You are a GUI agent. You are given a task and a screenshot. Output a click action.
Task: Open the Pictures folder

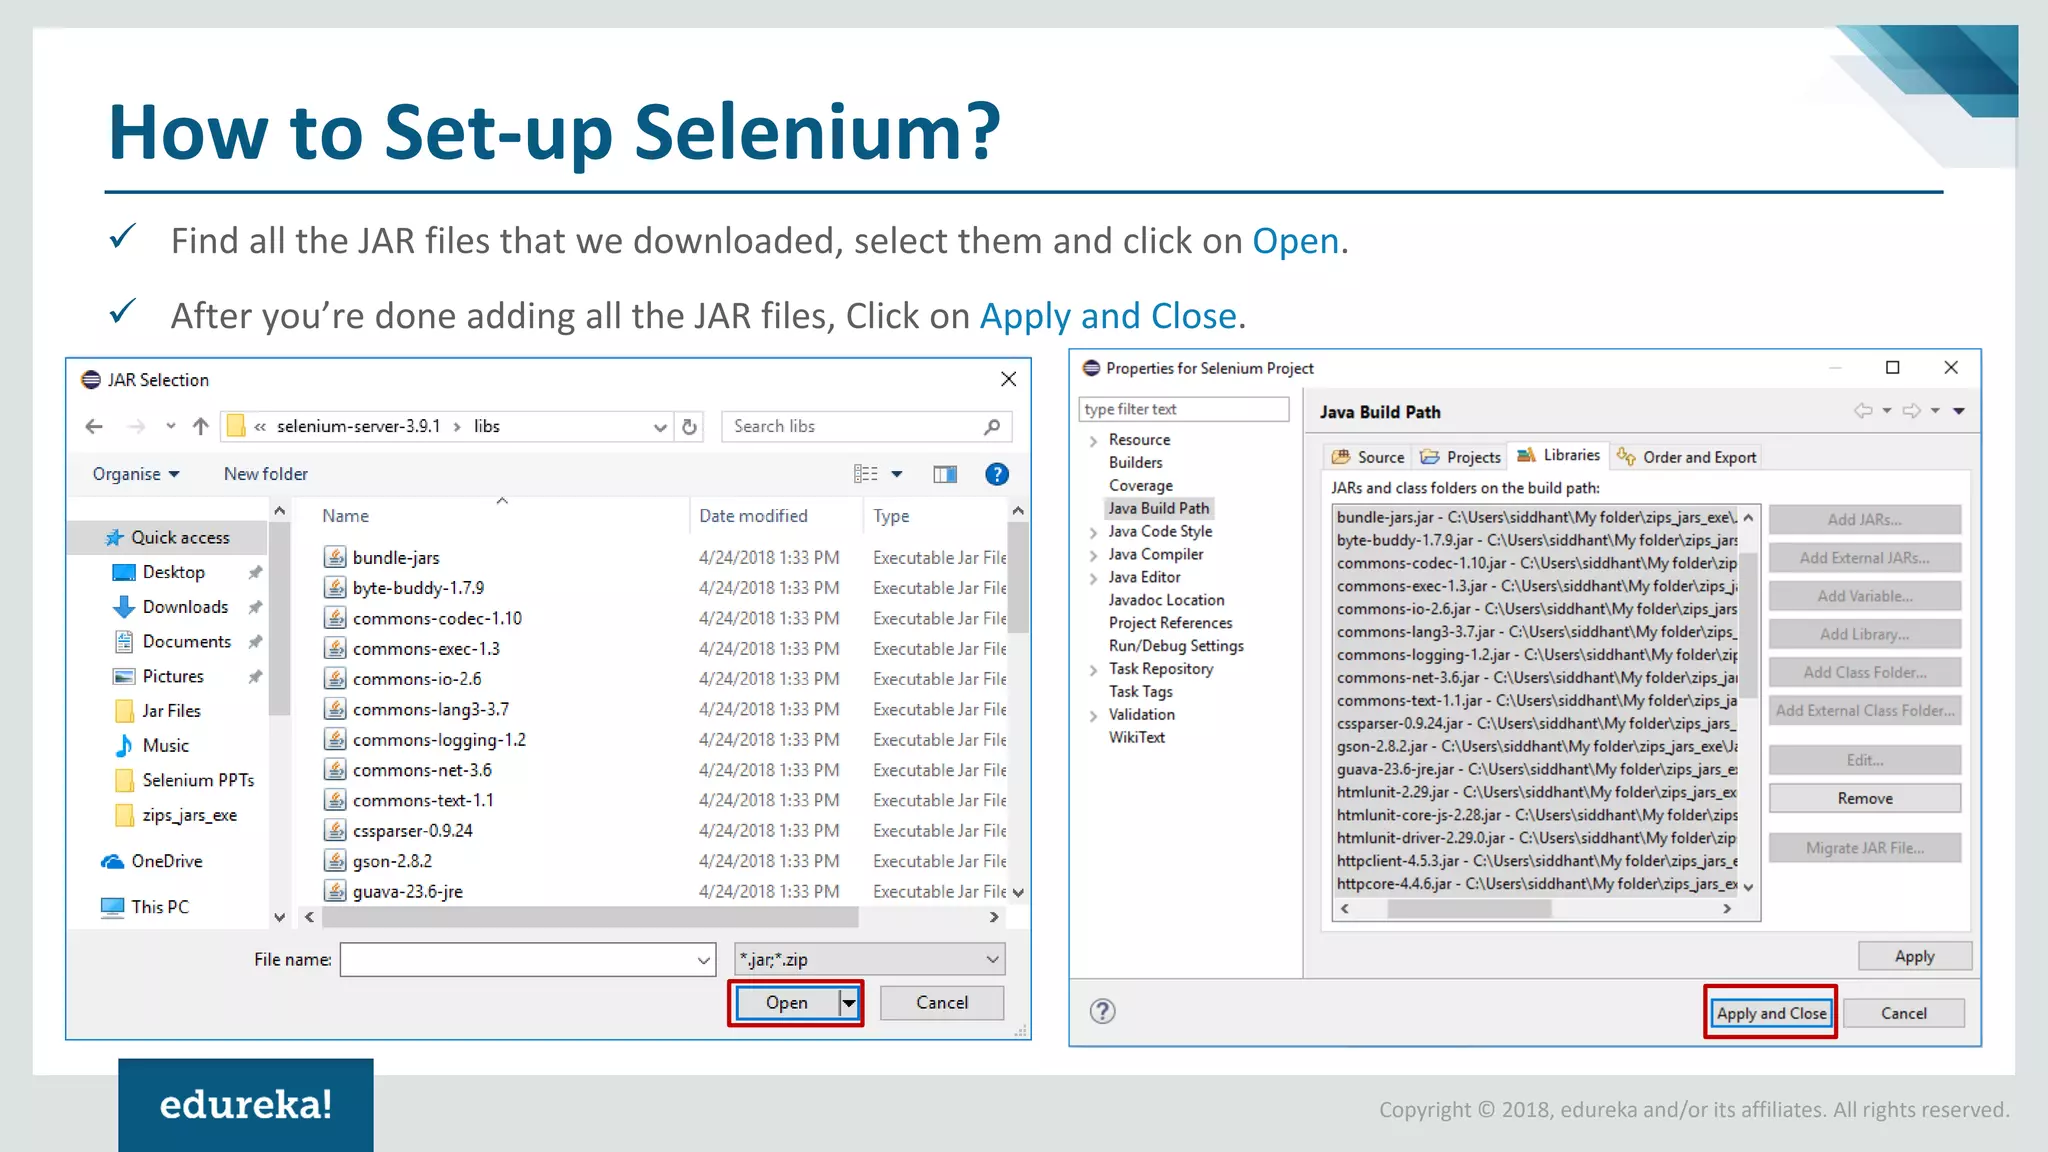172,677
